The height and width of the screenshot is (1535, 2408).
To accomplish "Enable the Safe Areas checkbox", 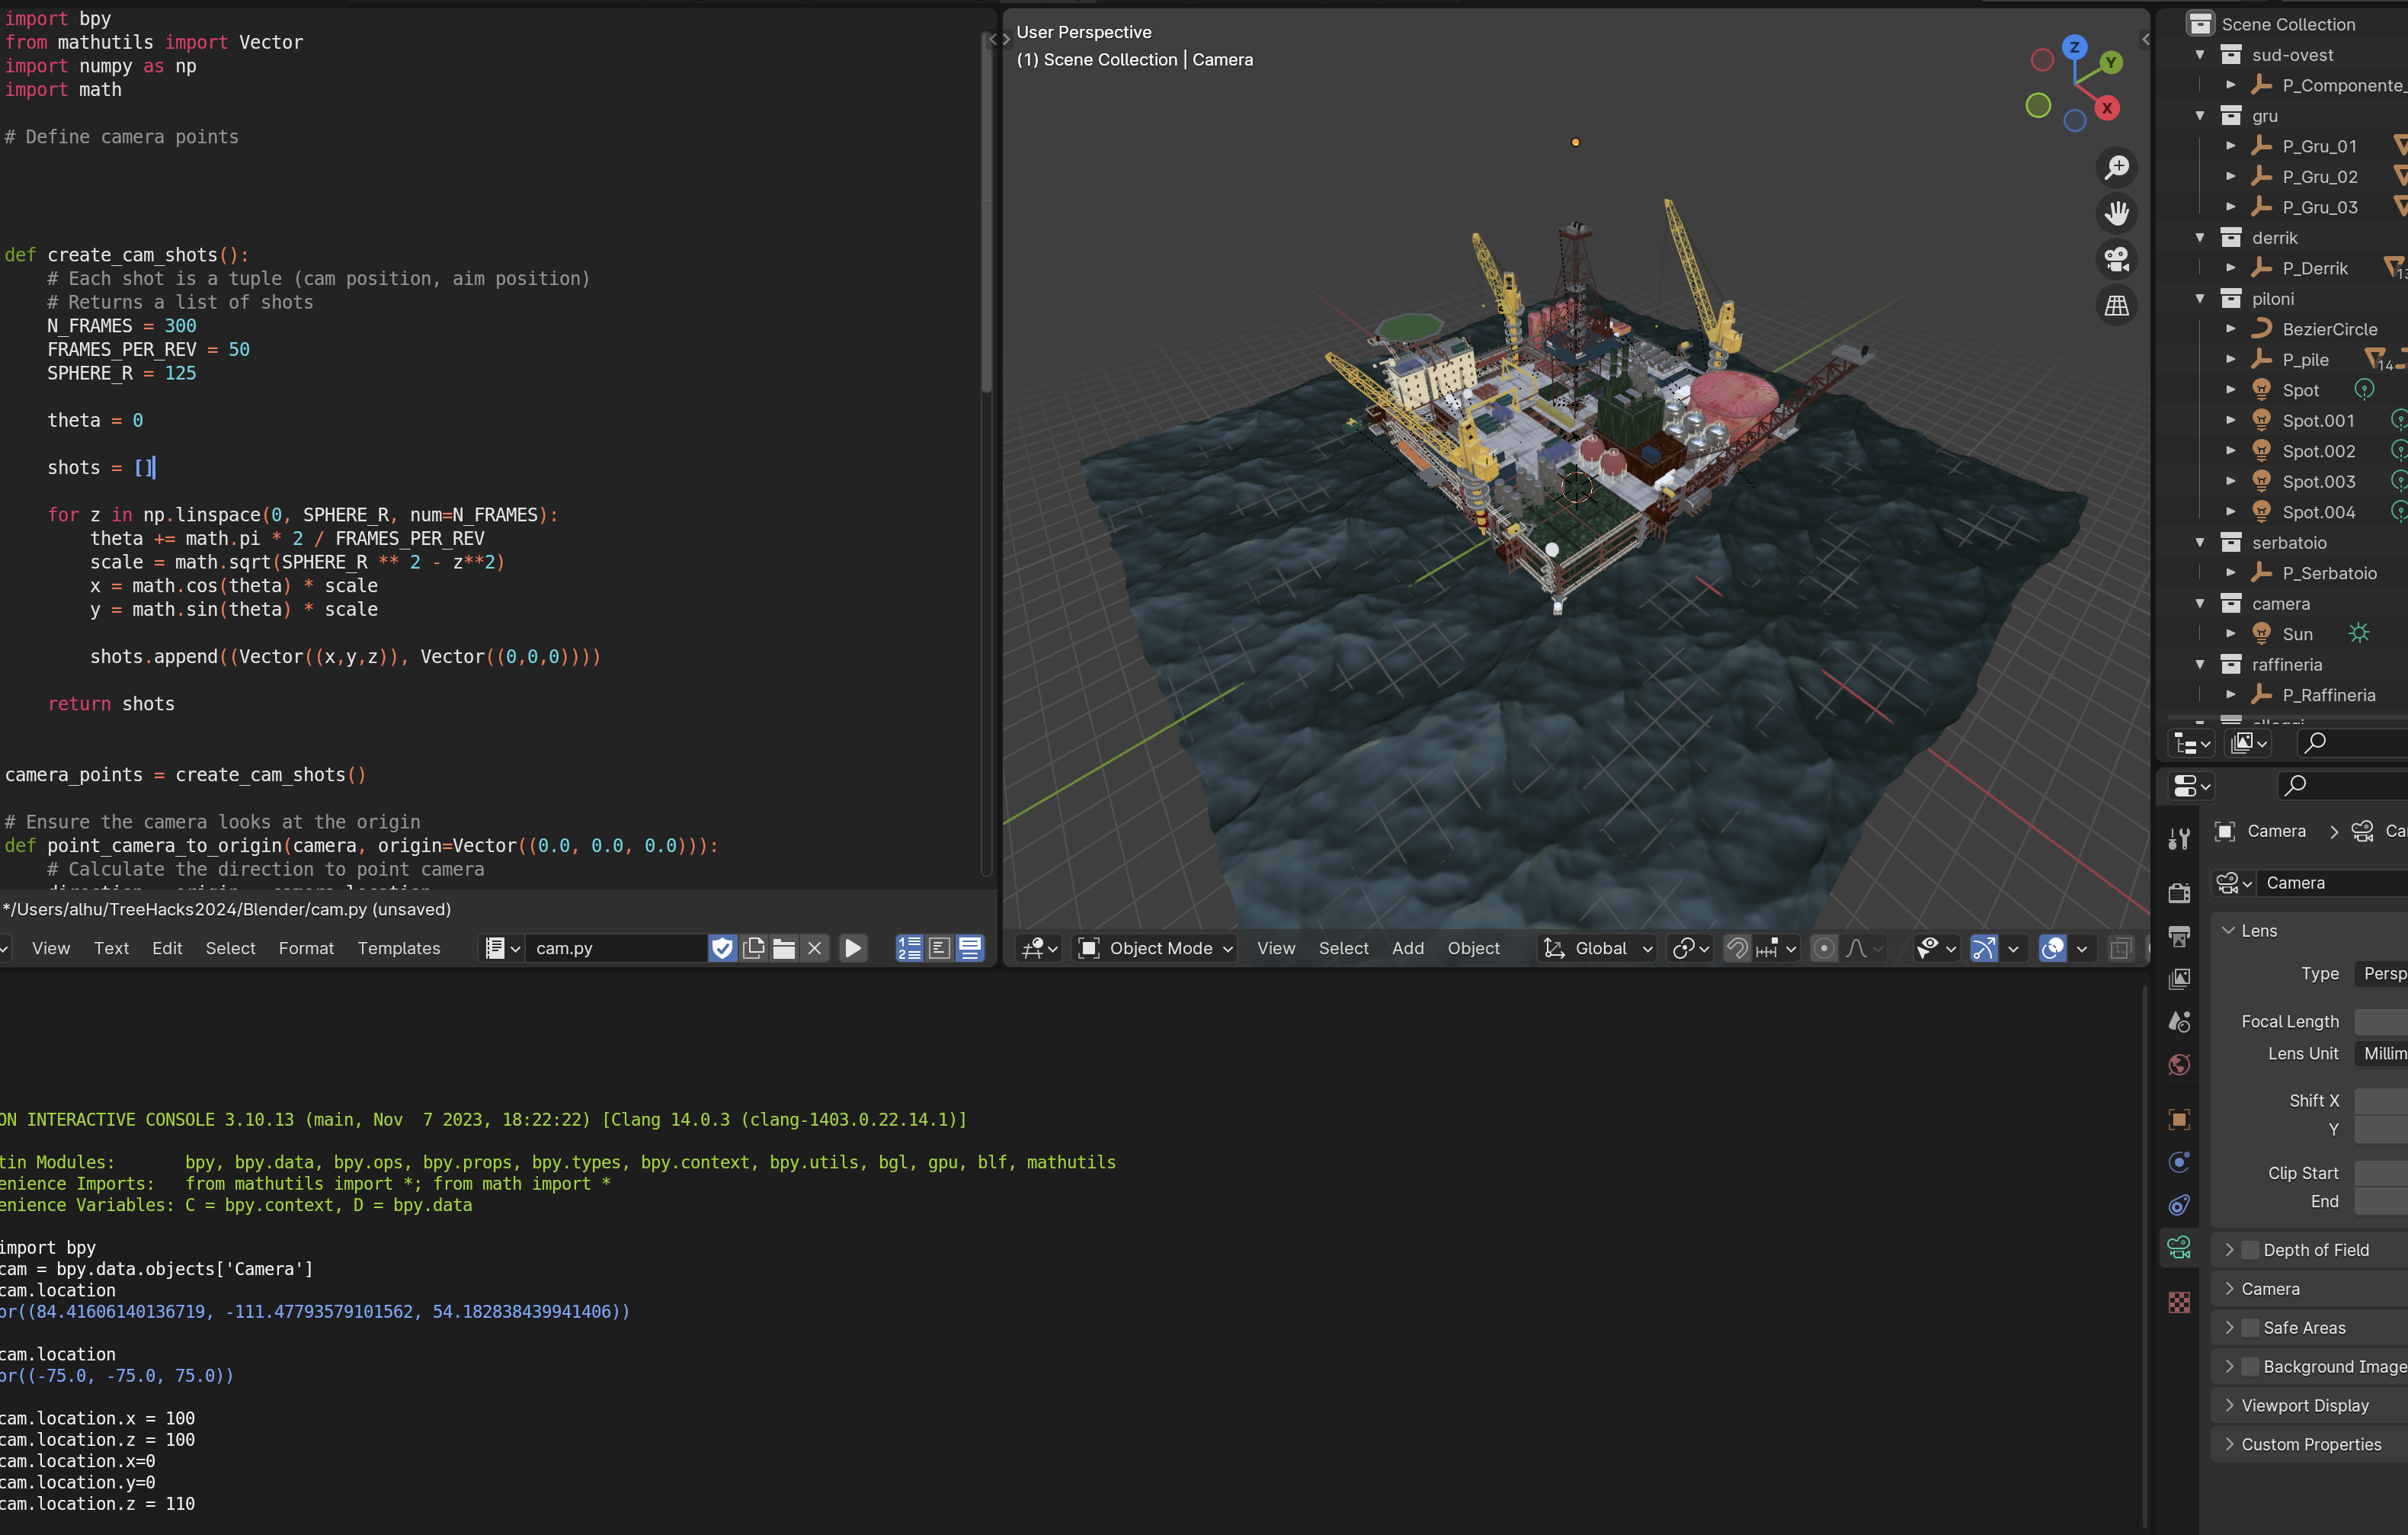I will pos(2250,1328).
